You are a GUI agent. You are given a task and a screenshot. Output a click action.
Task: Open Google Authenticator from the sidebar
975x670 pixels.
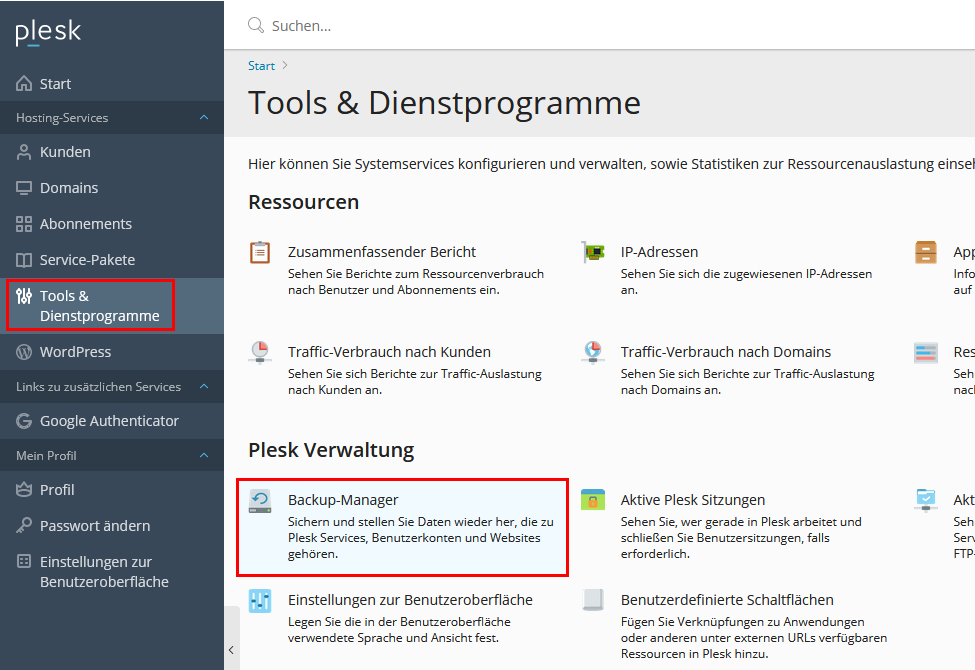click(x=109, y=421)
